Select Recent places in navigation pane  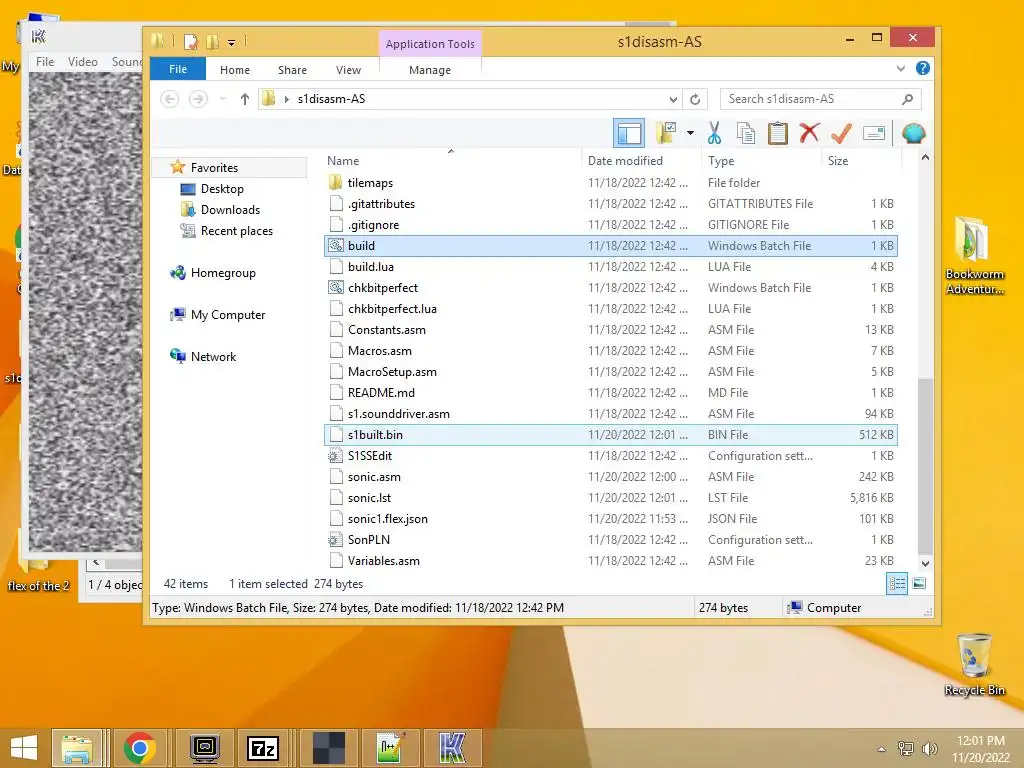[236, 231]
